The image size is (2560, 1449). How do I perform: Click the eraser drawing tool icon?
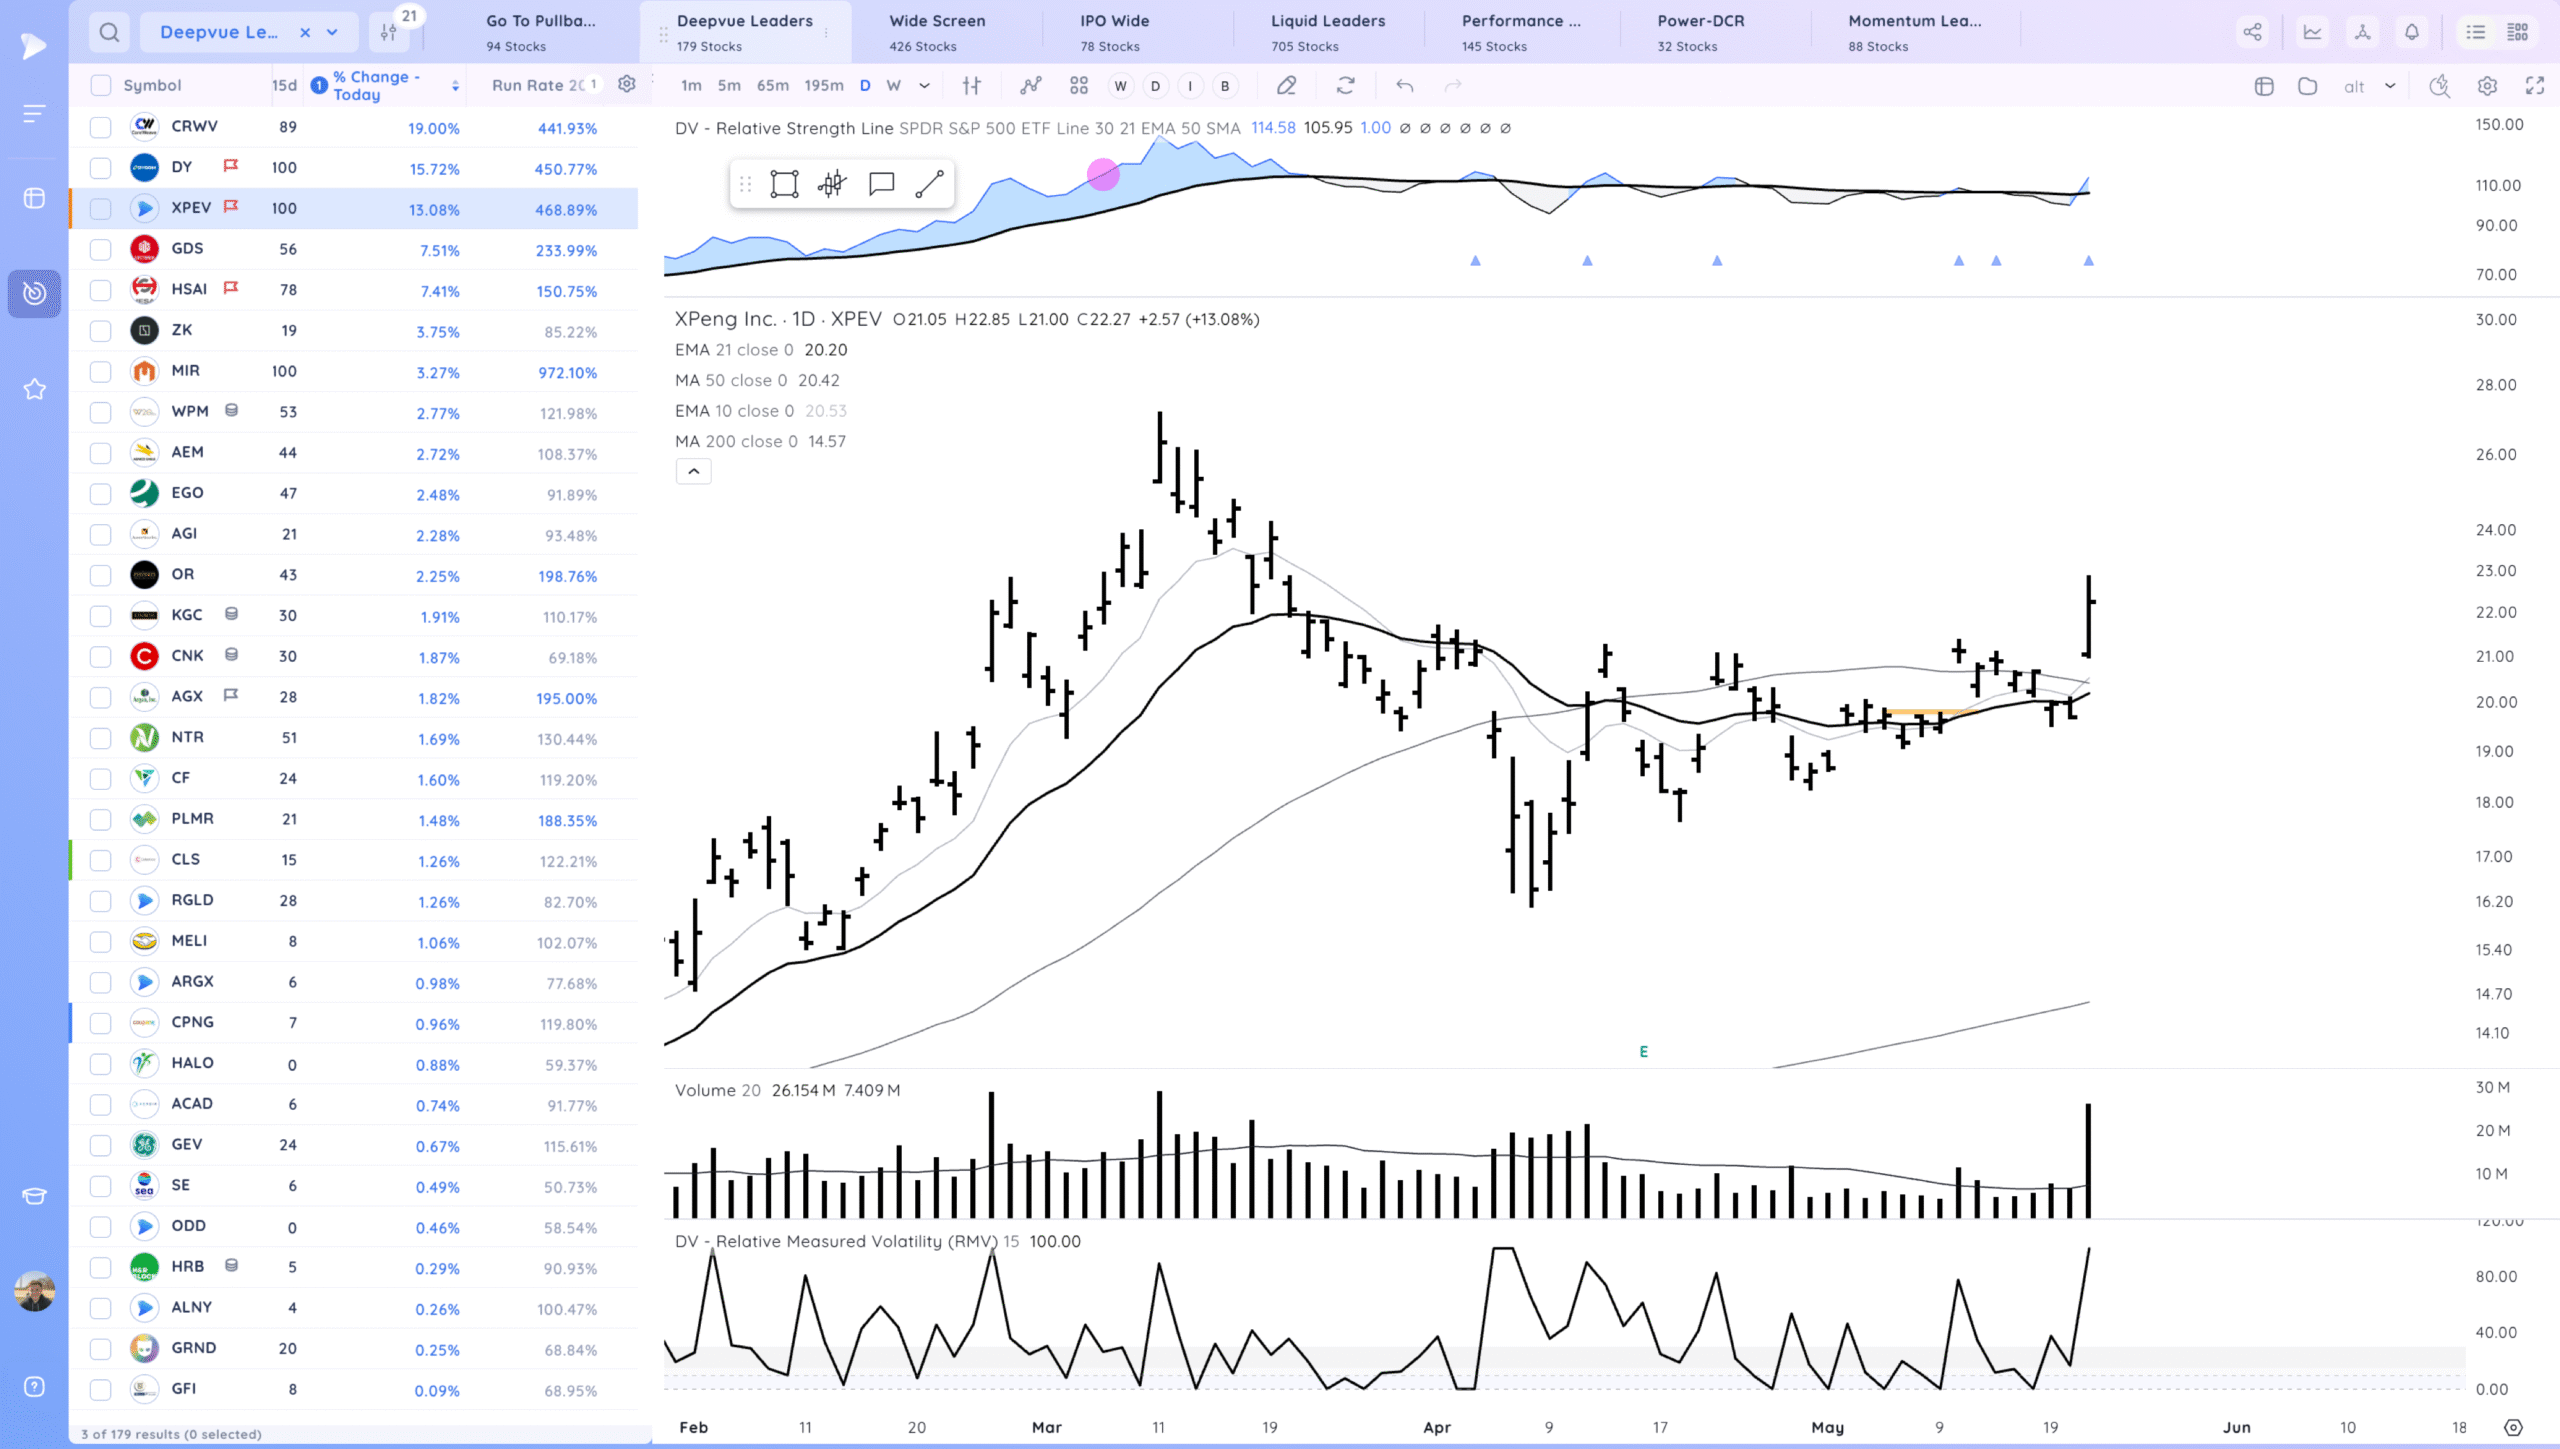coord(1287,86)
